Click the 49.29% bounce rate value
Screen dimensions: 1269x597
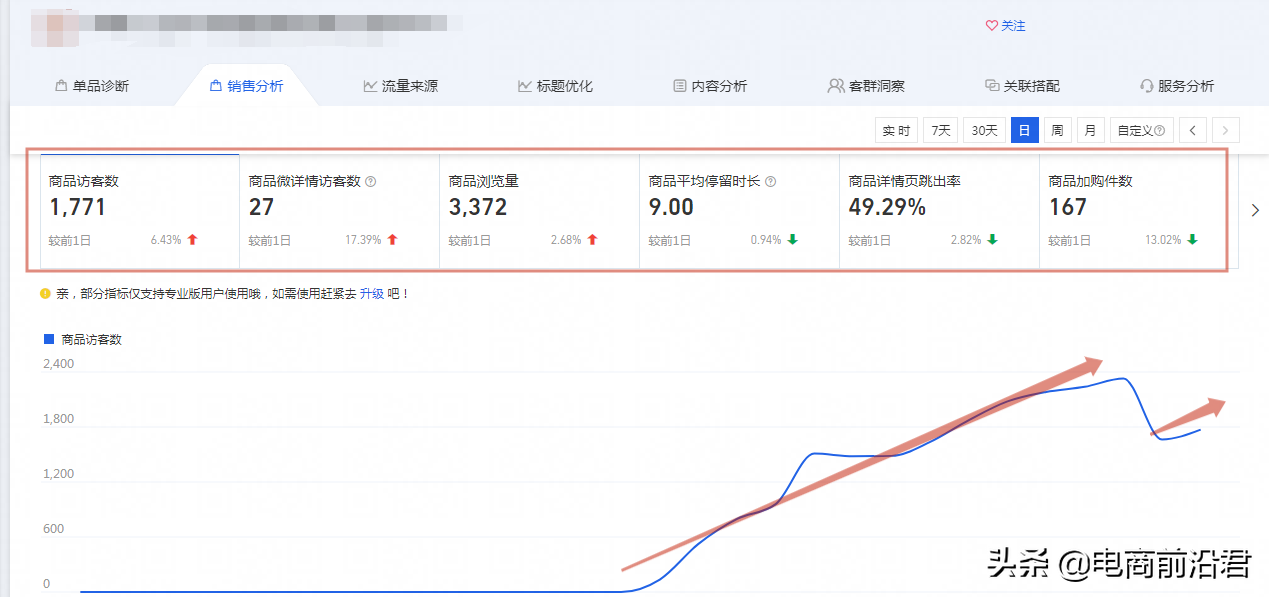pyautogui.click(x=887, y=208)
